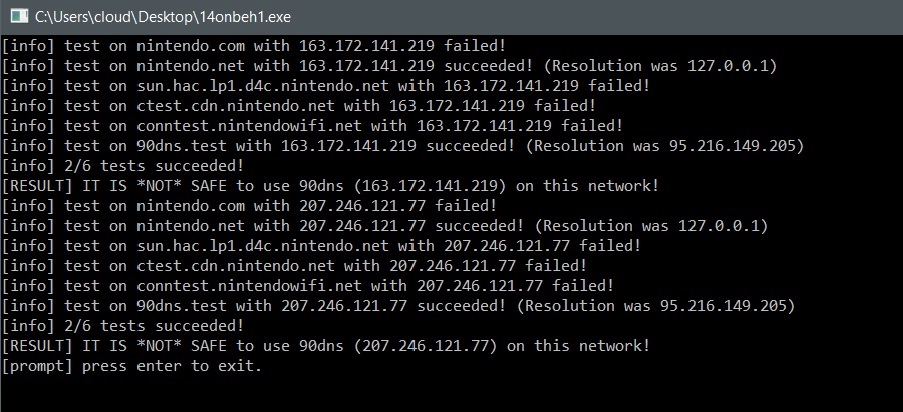The image size is (903, 412).
Task: Click ctest.cdn.nintendo.net line for 207.246.121.77
Action: tap(294, 266)
